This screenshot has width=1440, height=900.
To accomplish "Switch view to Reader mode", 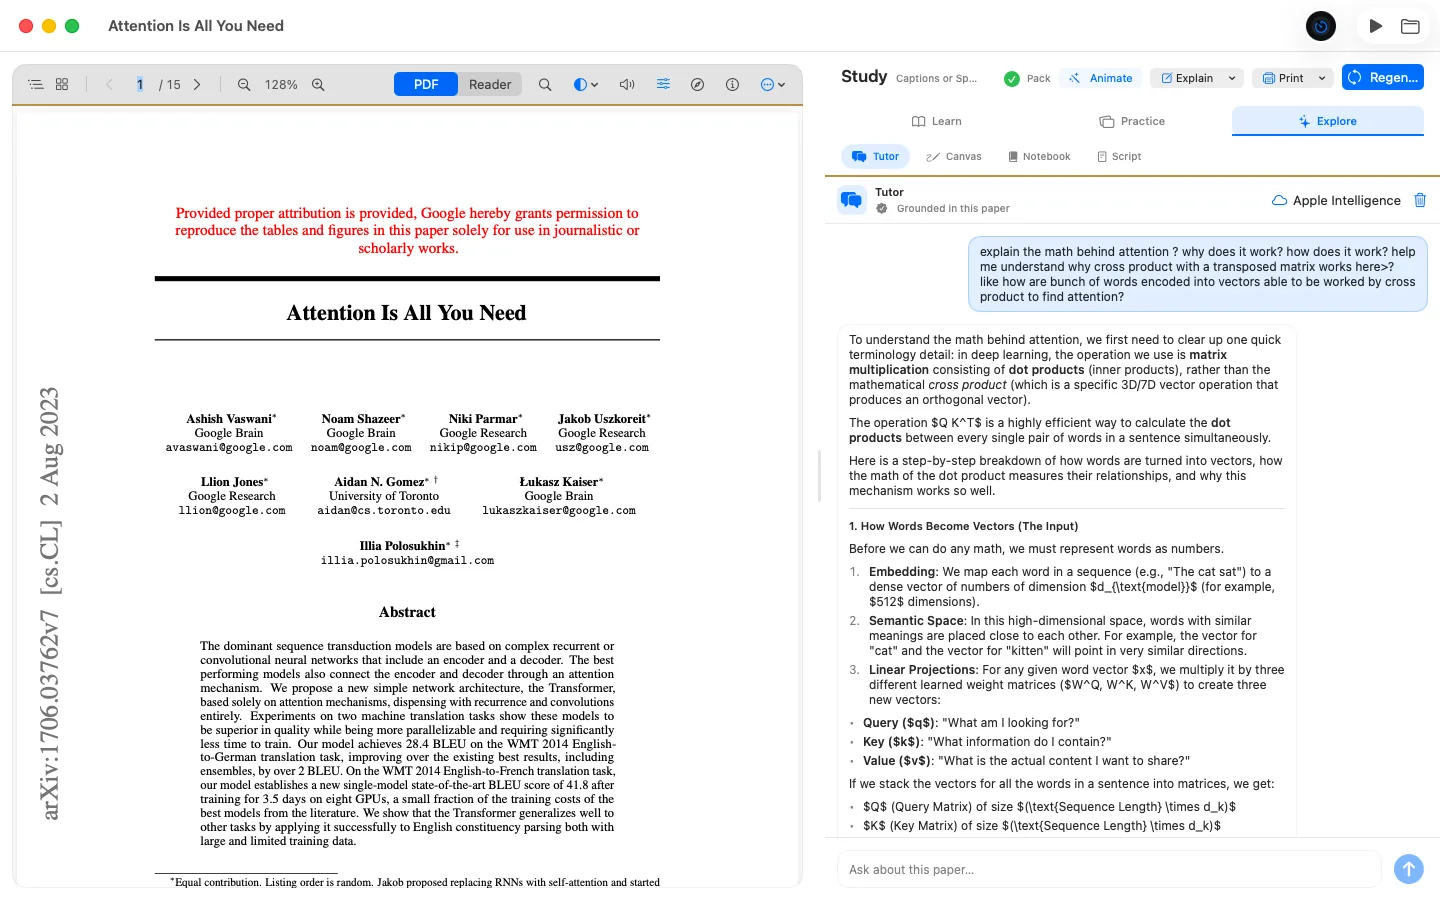I will point(490,85).
